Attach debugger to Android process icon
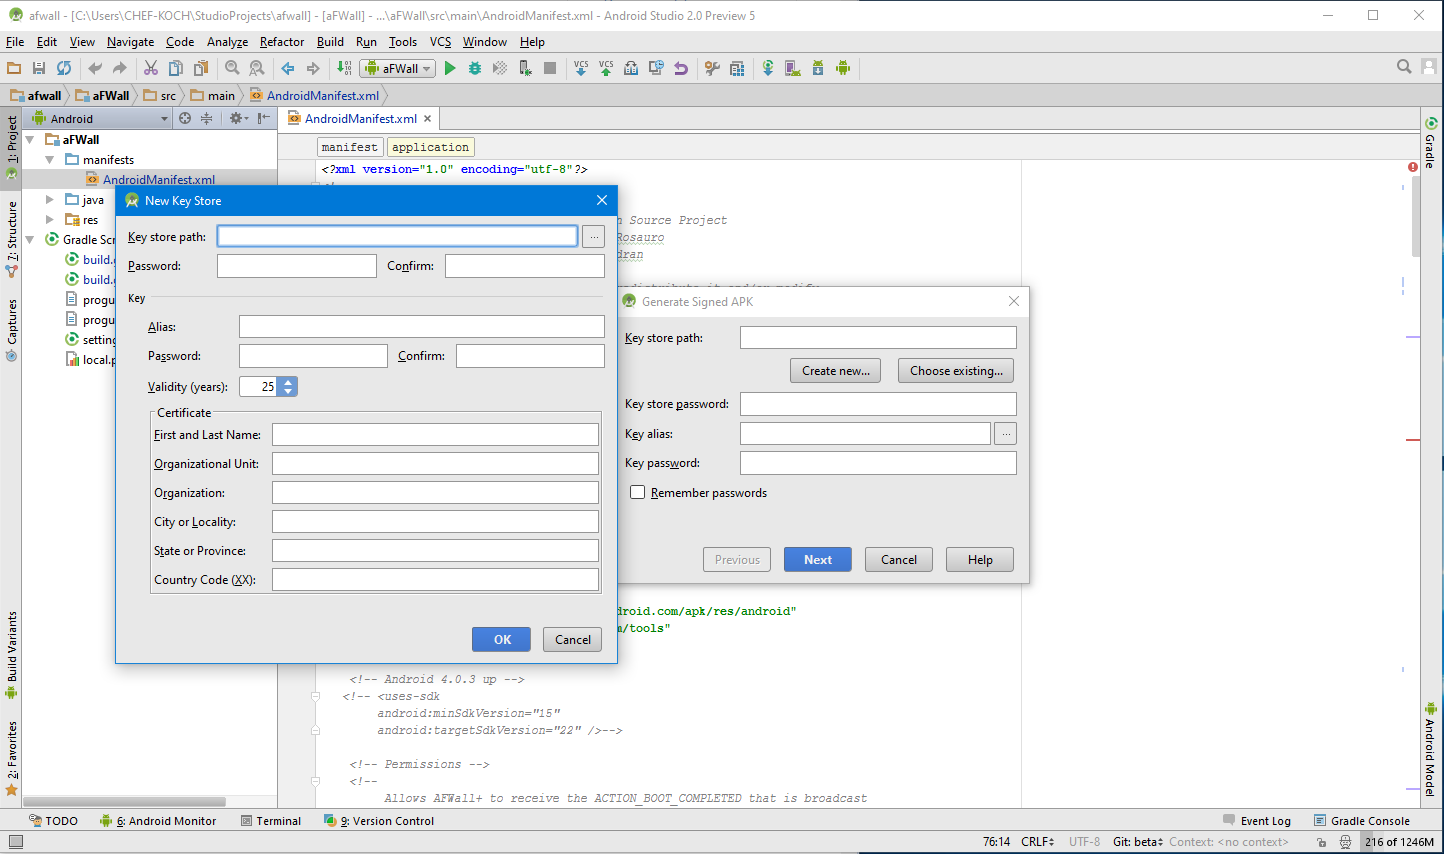 click(x=527, y=68)
